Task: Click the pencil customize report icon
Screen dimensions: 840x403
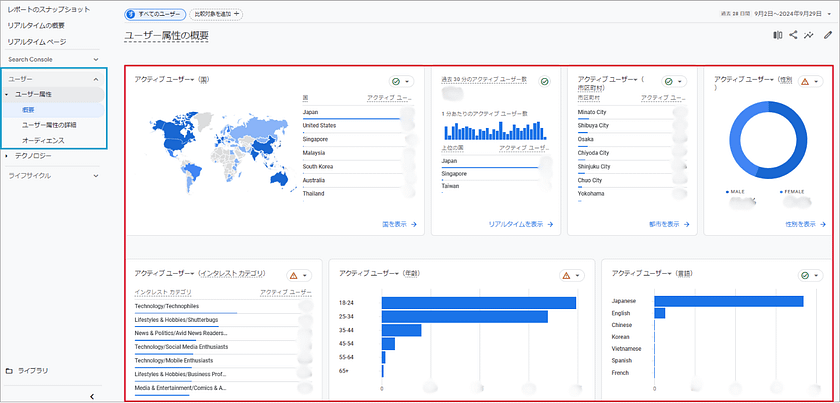Action: click(827, 35)
